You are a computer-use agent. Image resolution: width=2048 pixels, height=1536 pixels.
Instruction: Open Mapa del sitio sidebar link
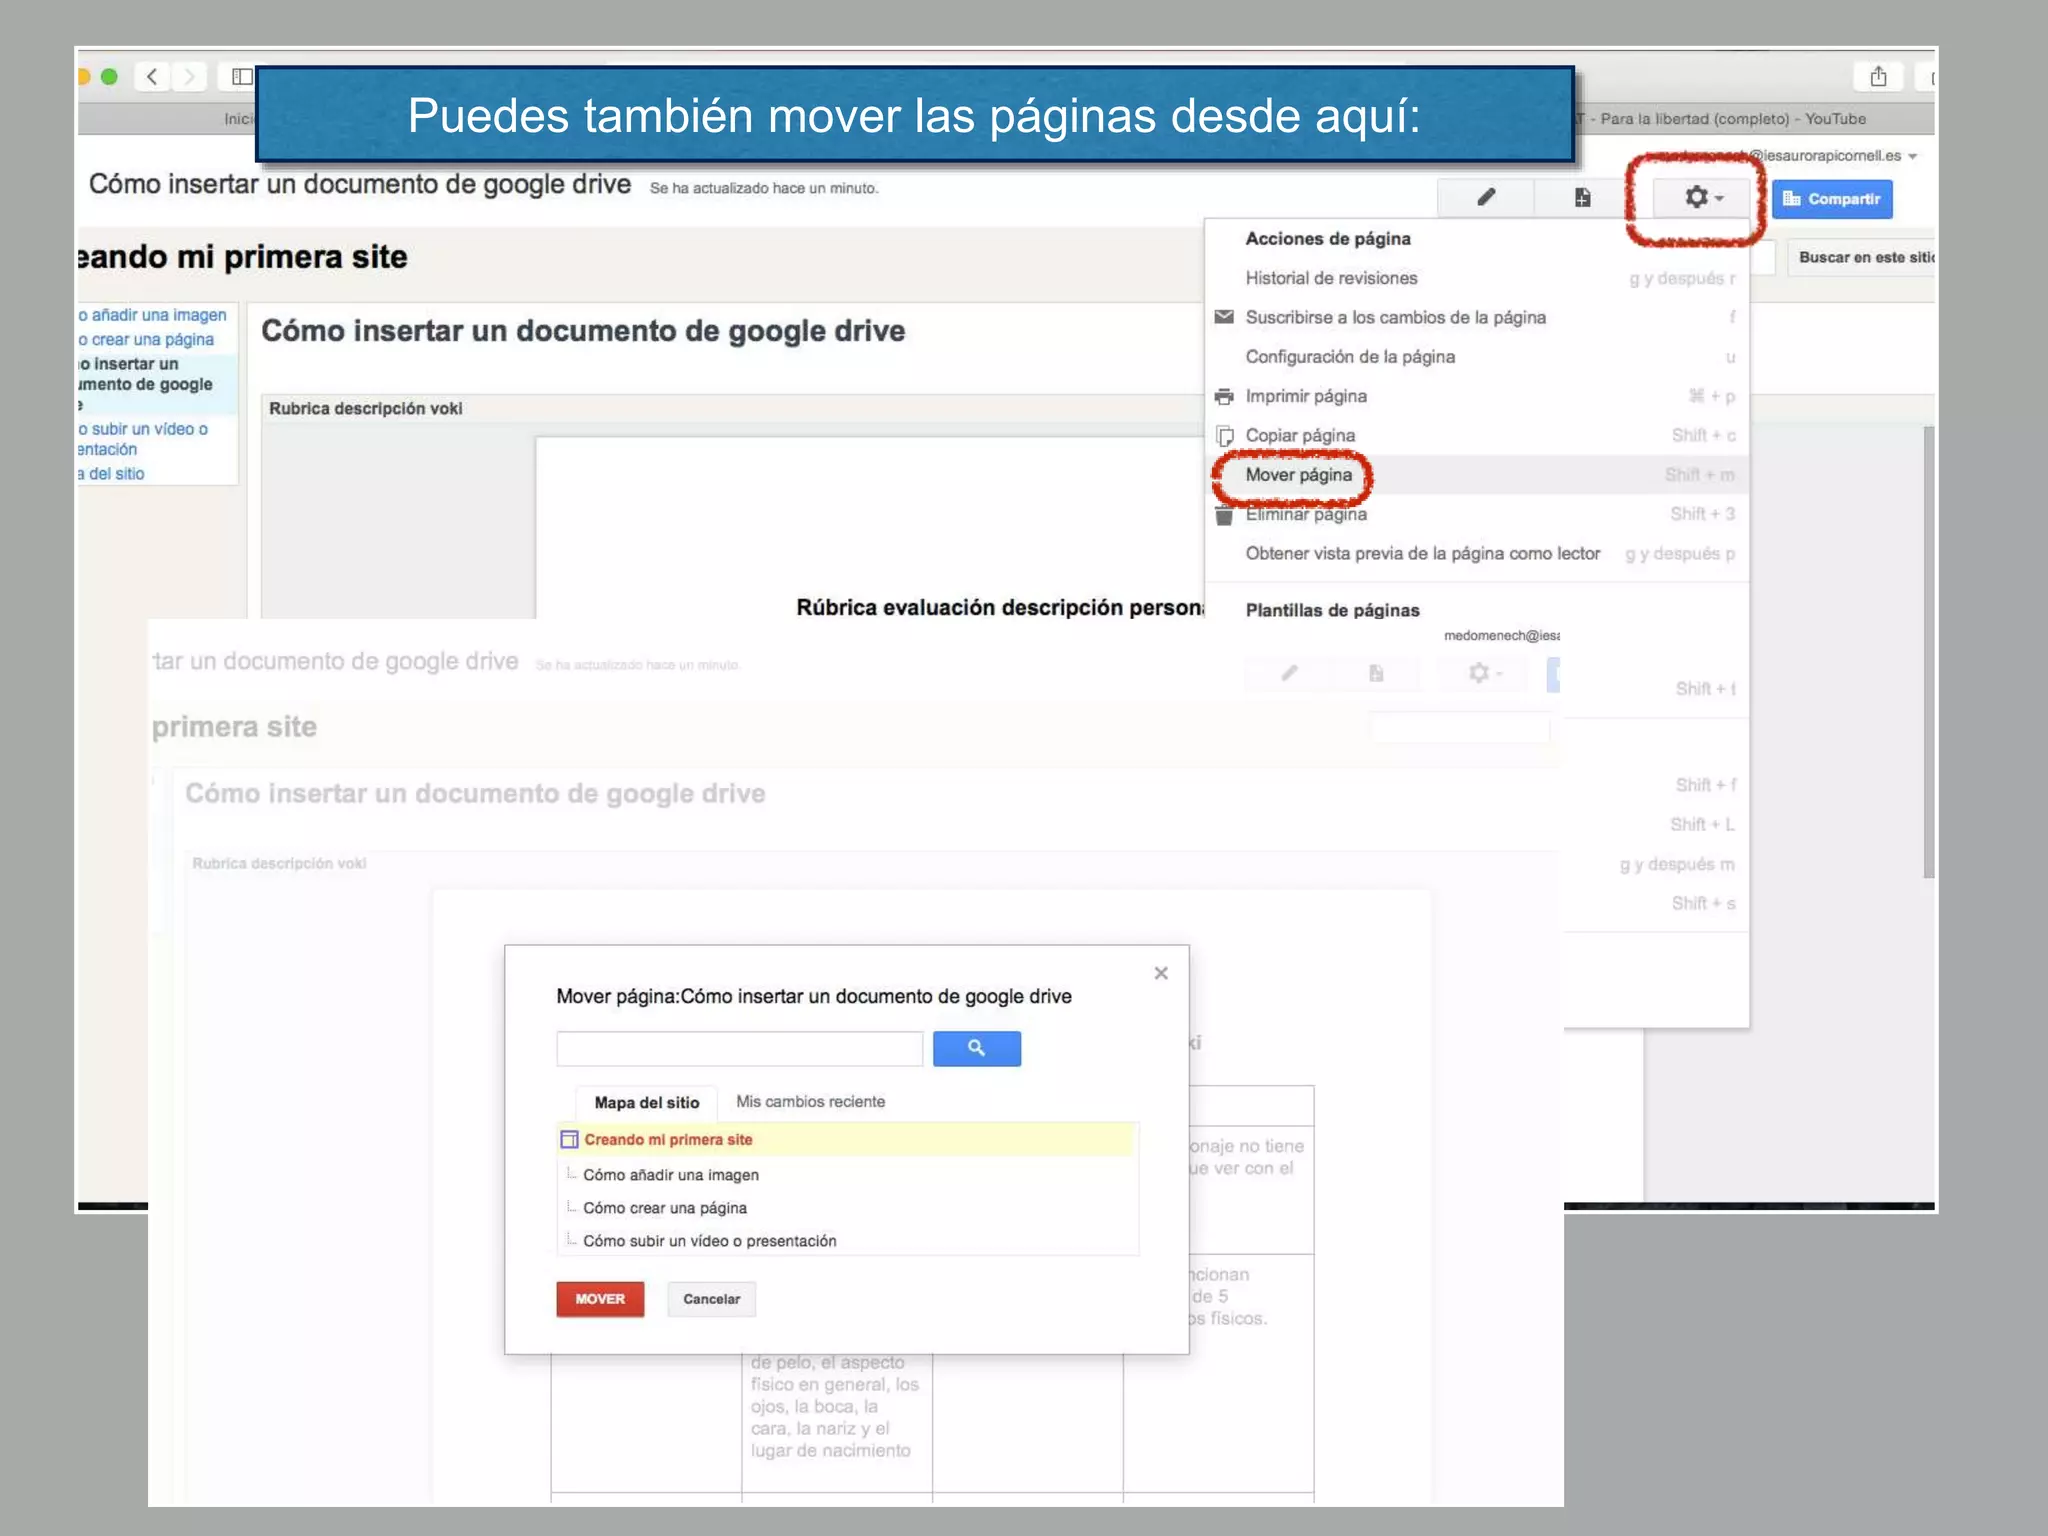[111, 474]
